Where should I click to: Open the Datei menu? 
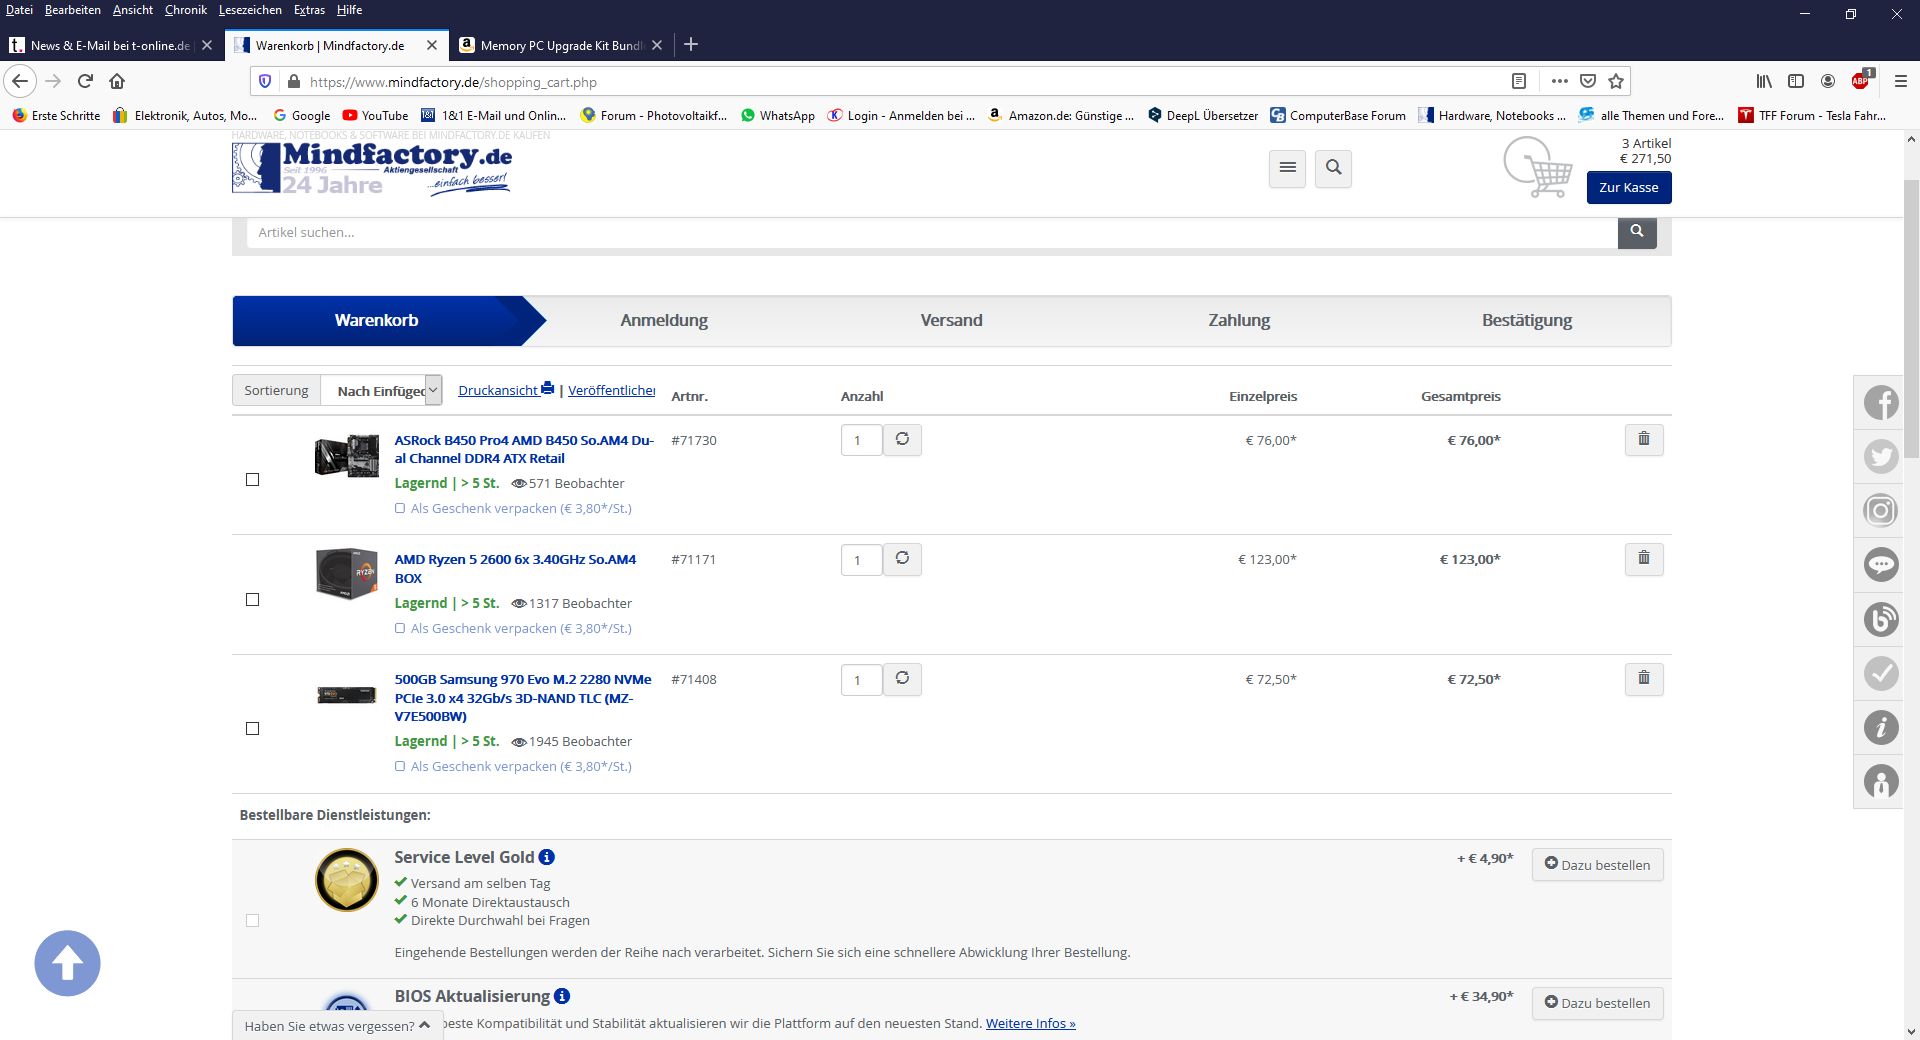pos(19,10)
